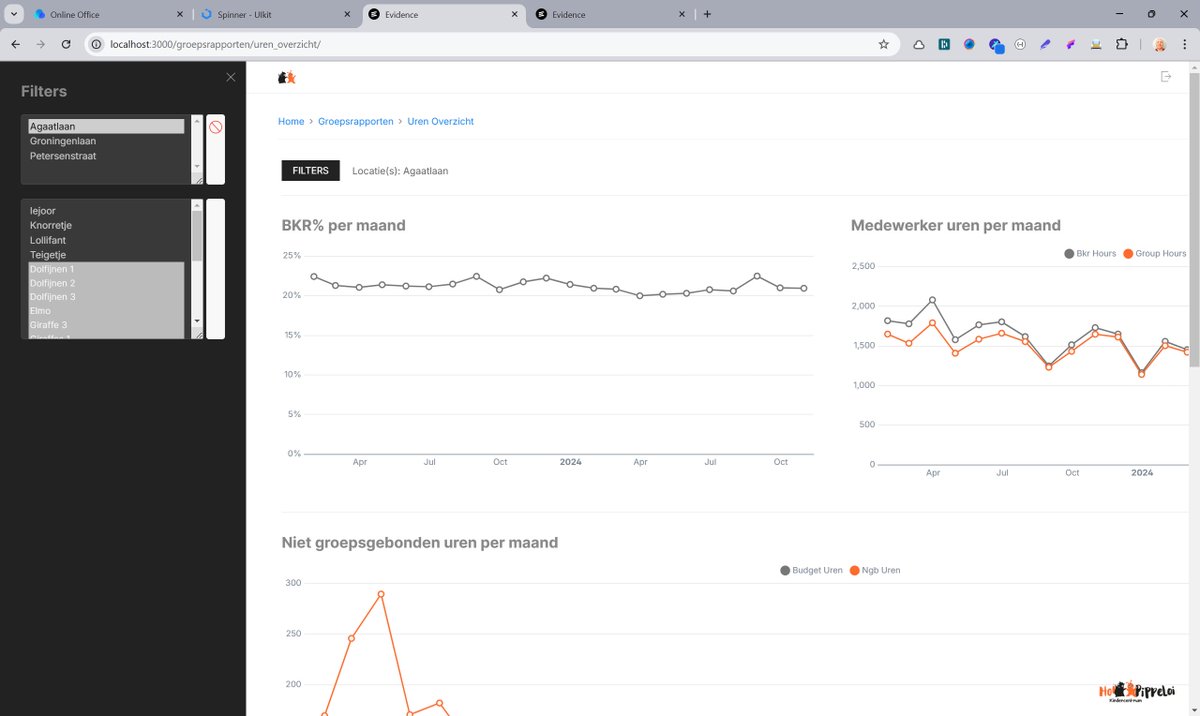The width and height of the screenshot is (1200, 716).
Task: Open the teal square extension icon
Action: [944, 44]
